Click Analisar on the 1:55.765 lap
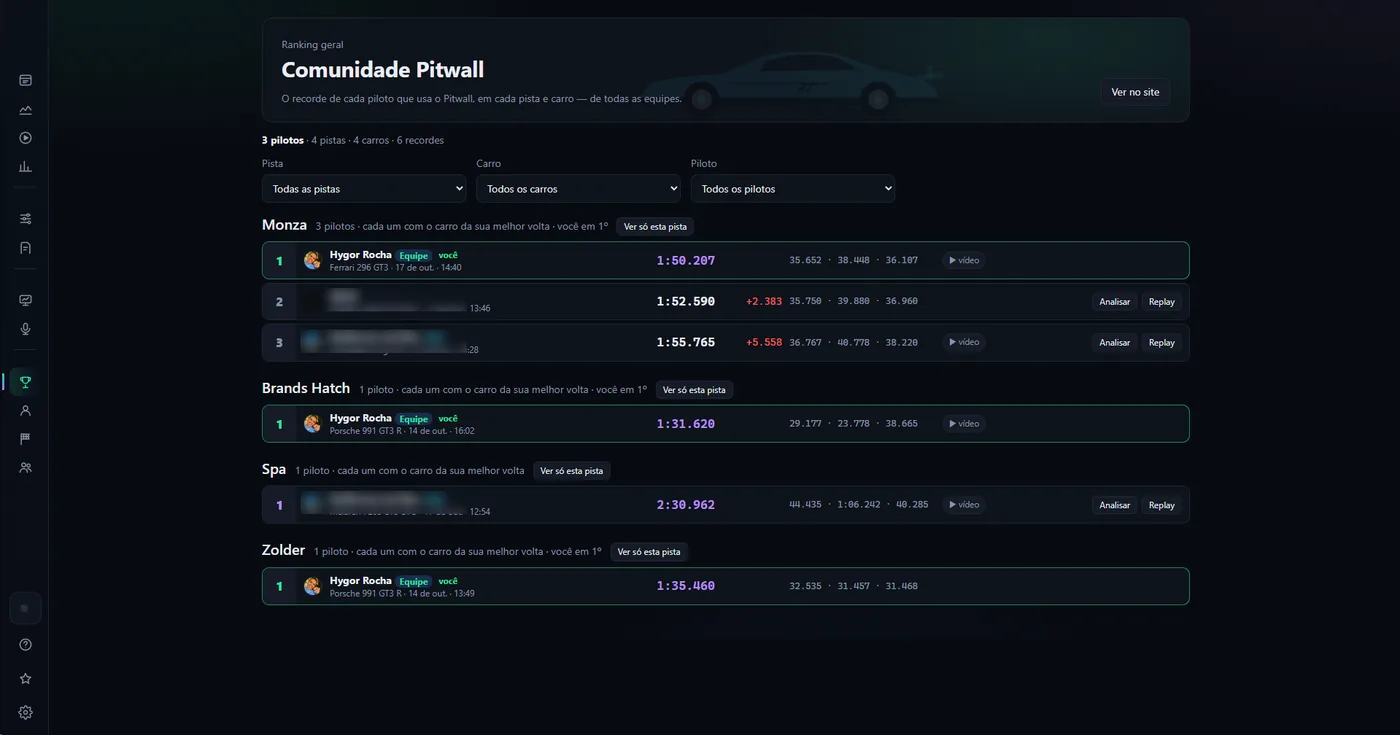This screenshot has width=1400, height=735. 1114,343
